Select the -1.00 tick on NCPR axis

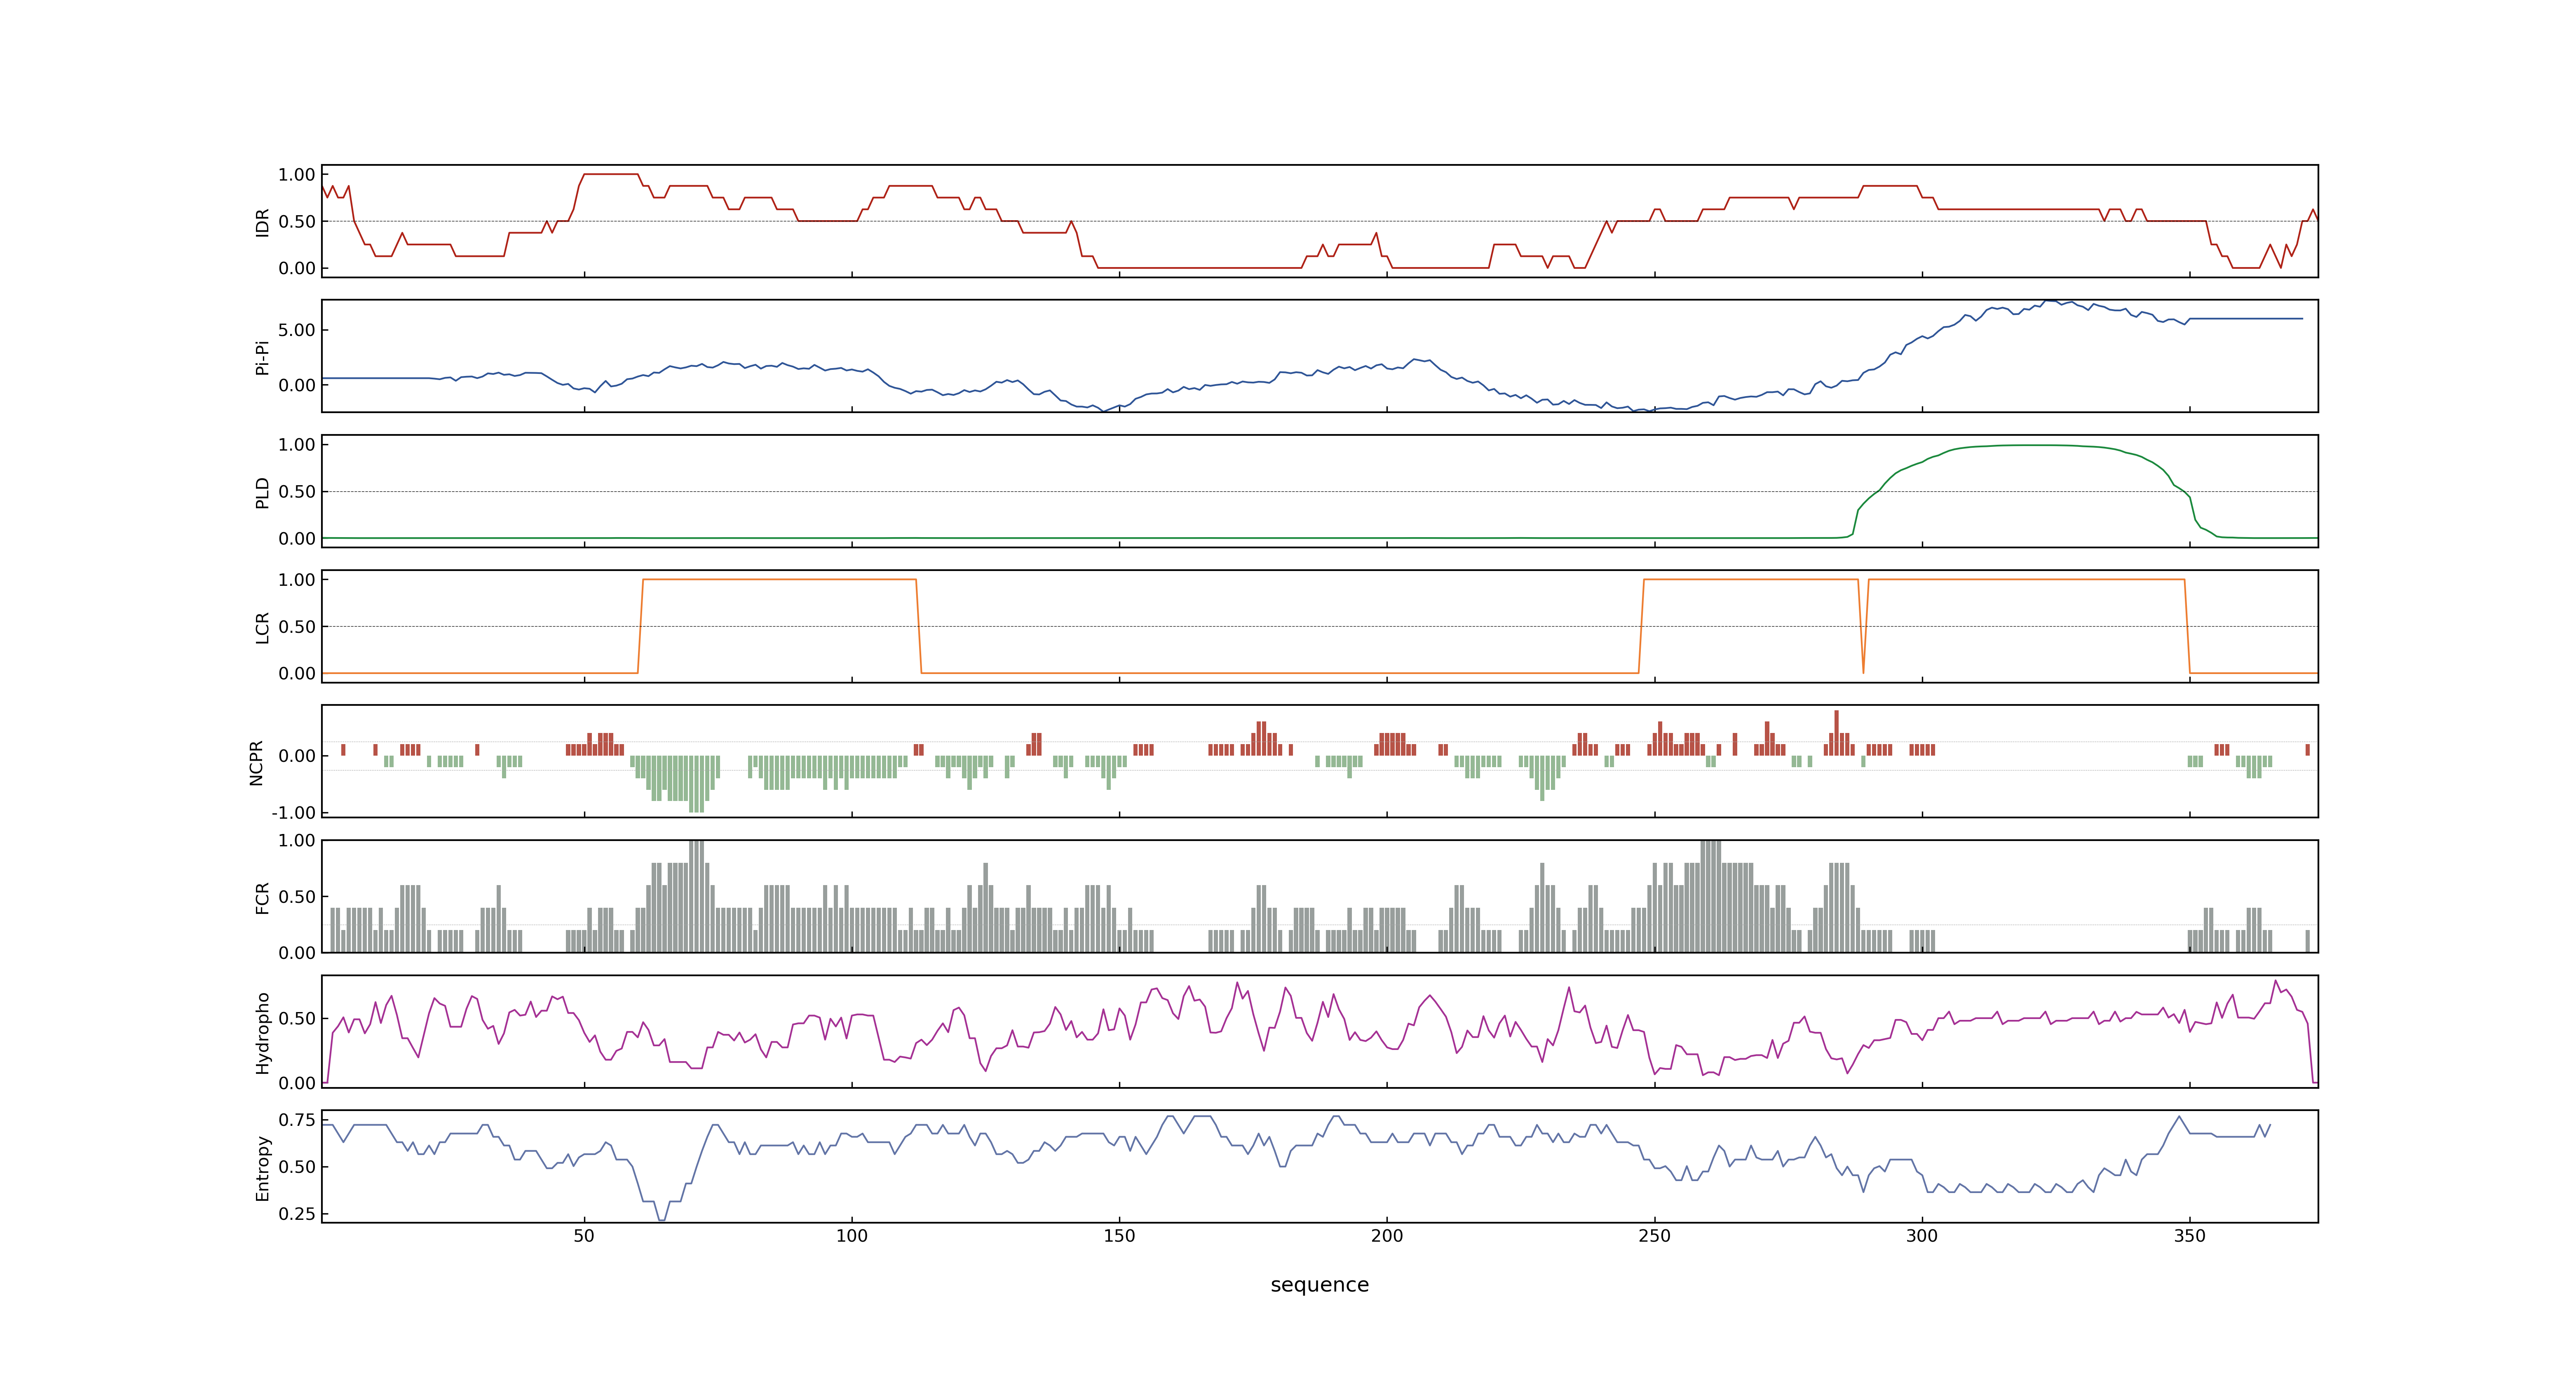[293, 813]
